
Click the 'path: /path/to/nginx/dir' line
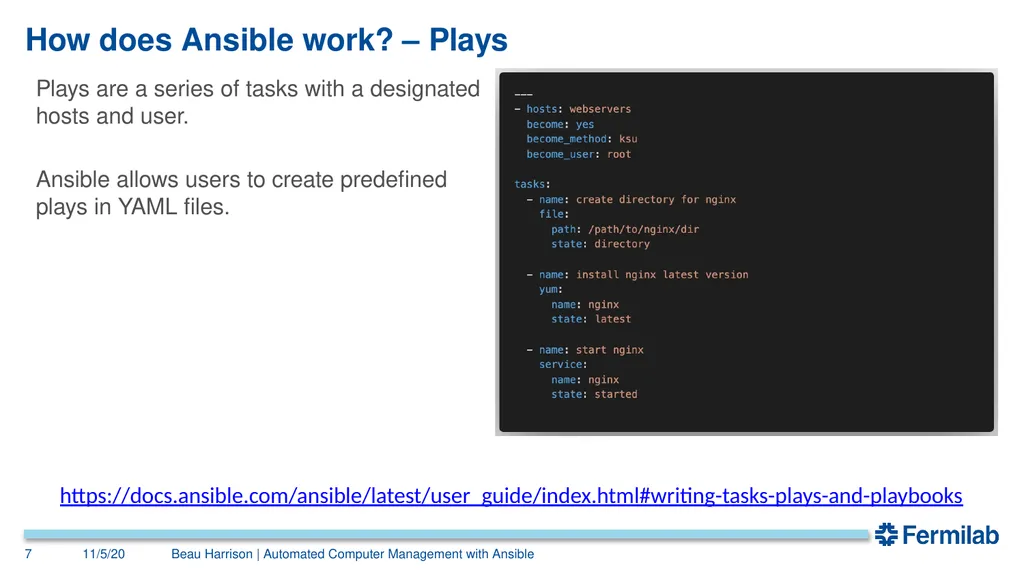point(625,229)
